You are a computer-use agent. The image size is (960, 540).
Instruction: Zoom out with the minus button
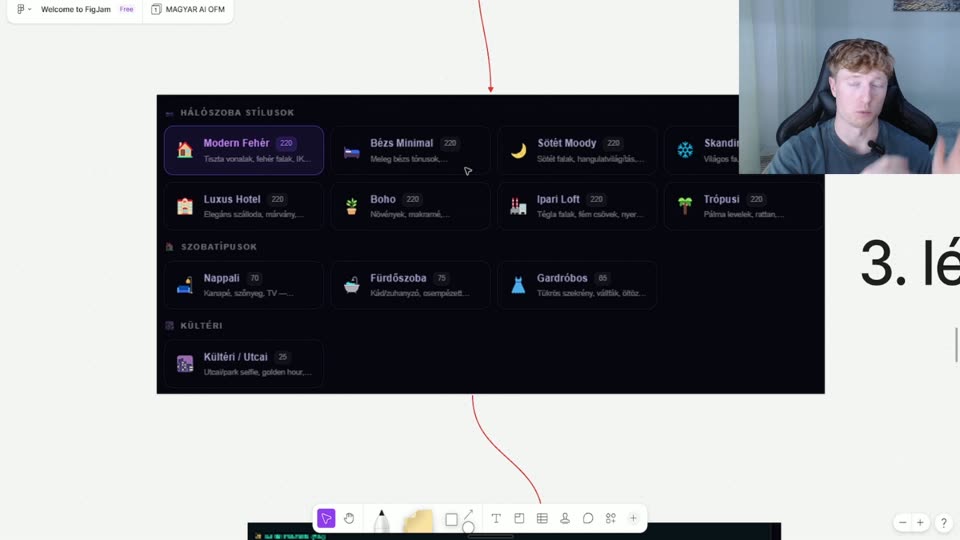click(902, 522)
